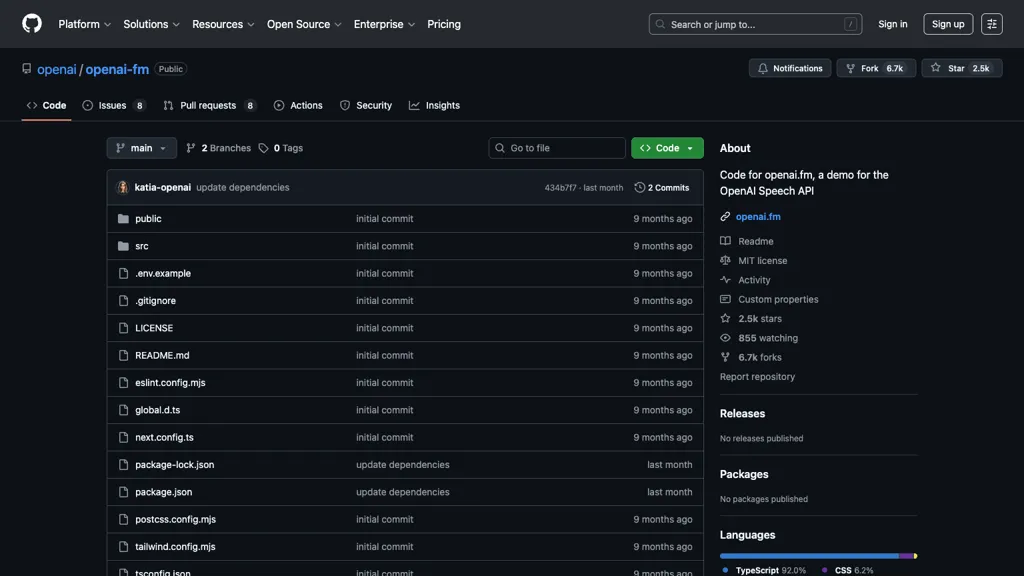1024x576 pixels.
Task: Open the global.d.ts file
Action: 157,410
